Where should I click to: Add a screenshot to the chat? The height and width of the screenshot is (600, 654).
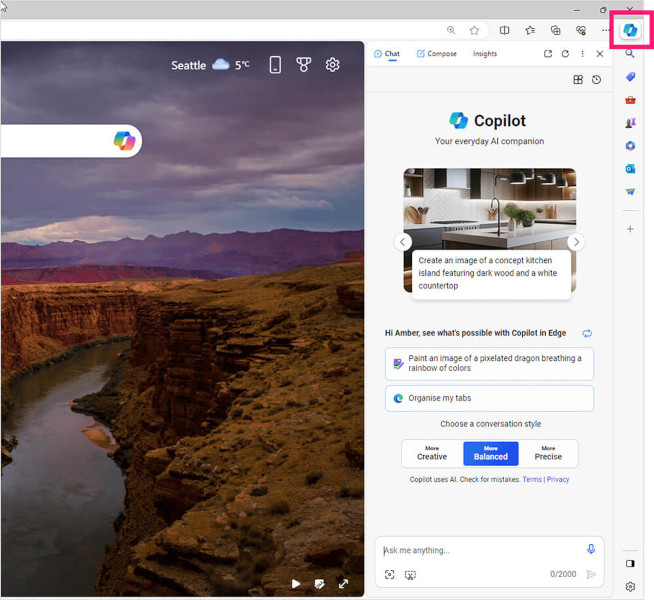coord(410,575)
